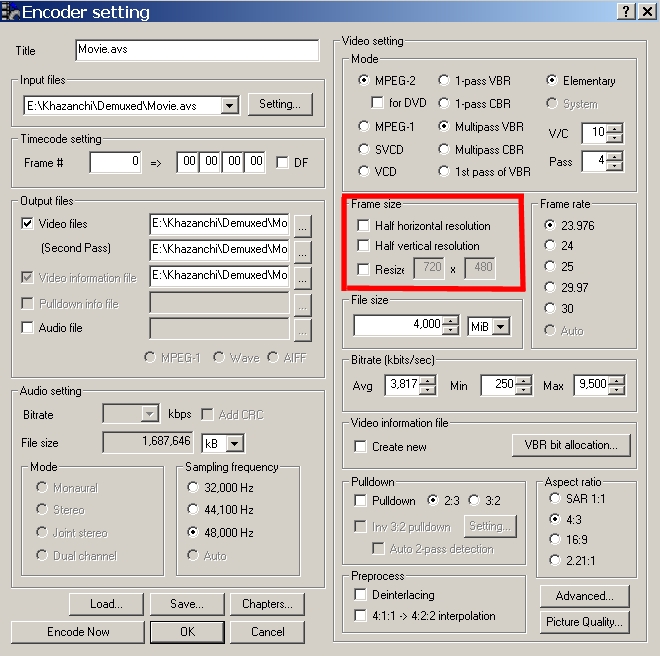Enable the Audio file checkbox
The width and height of the screenshot is (660, 656).
coord(27,328)
